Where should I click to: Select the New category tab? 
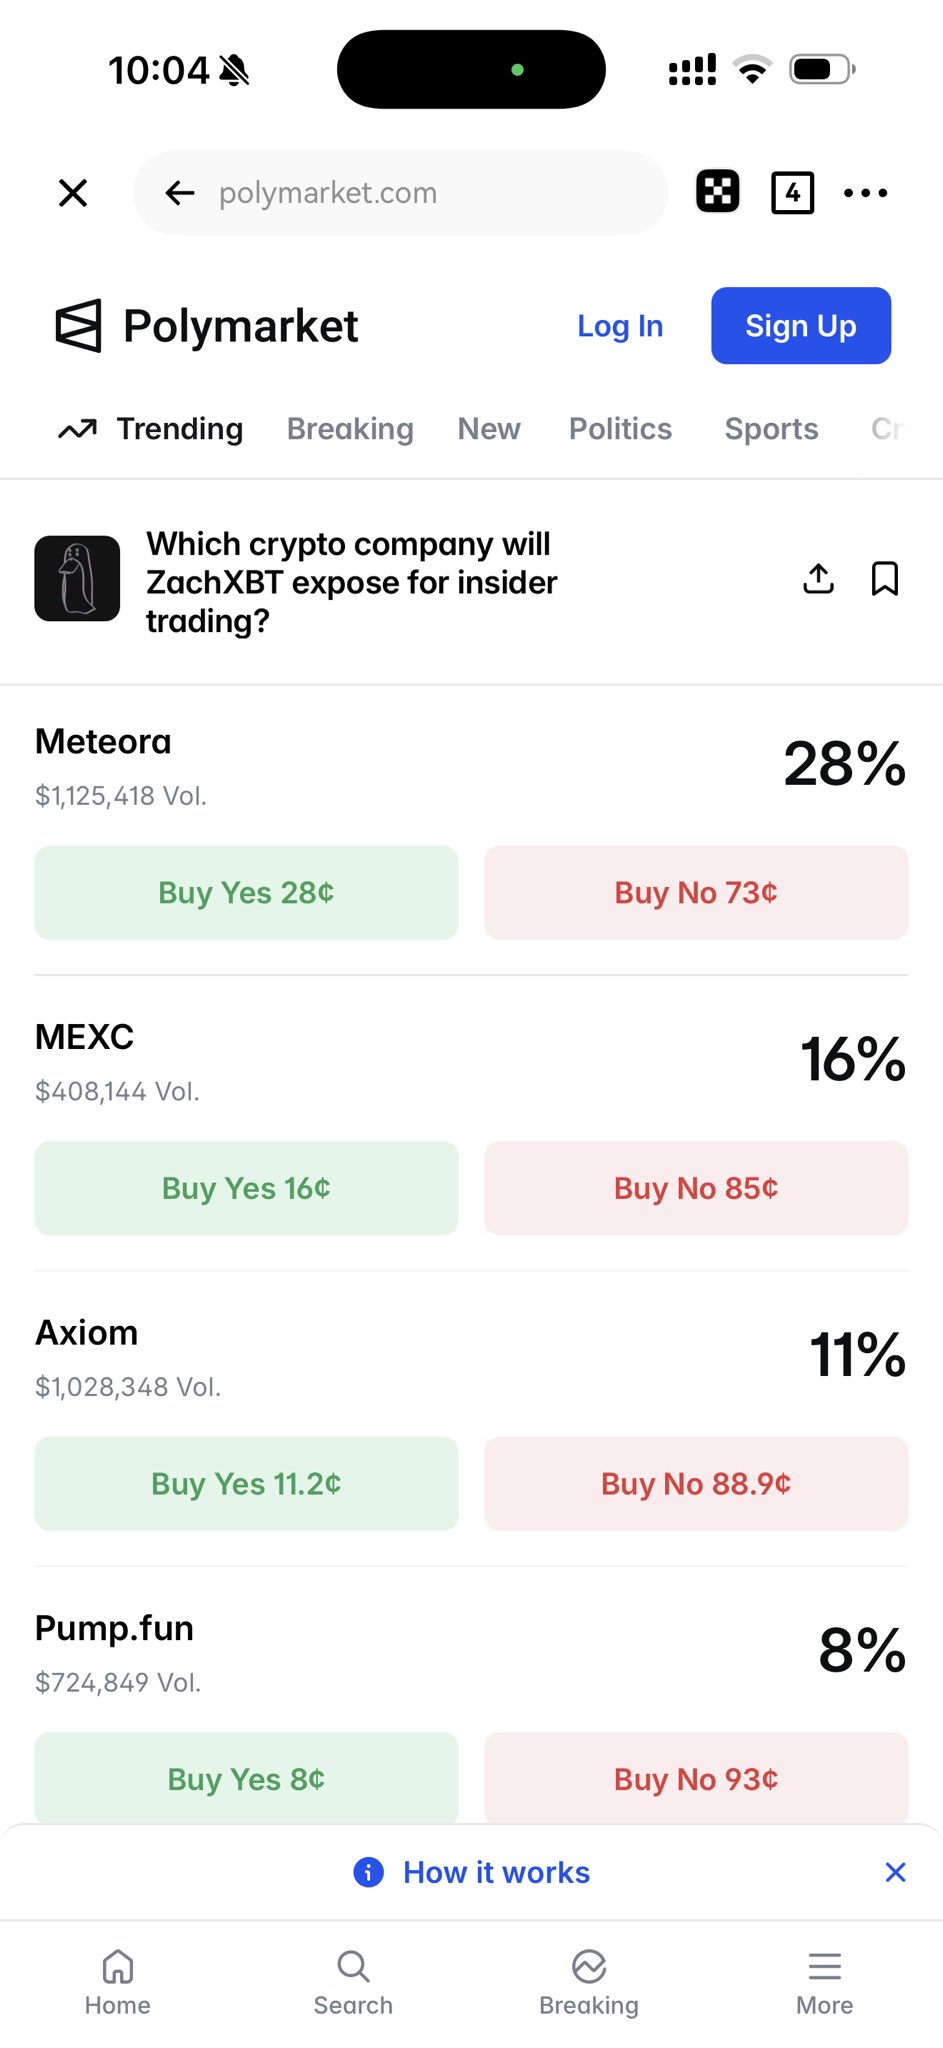(489, 429)
